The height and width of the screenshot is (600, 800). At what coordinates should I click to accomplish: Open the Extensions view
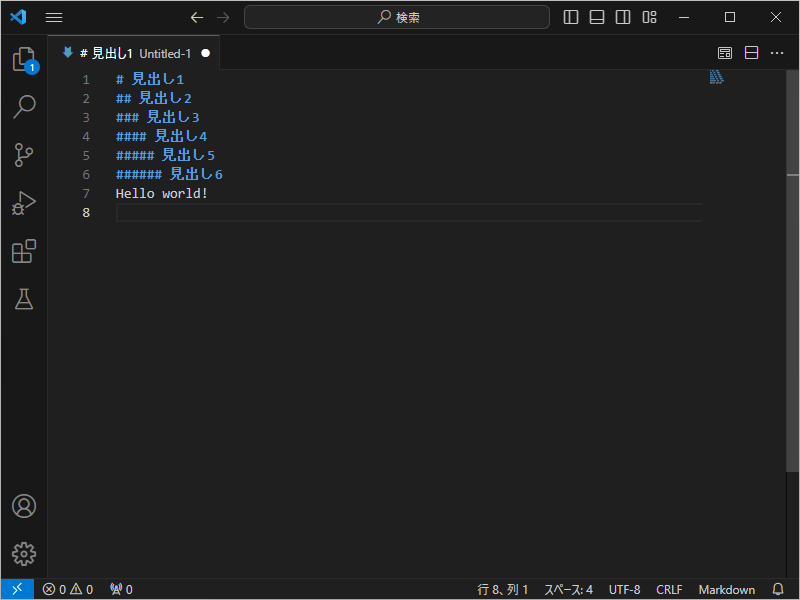(x=24, y=251)
